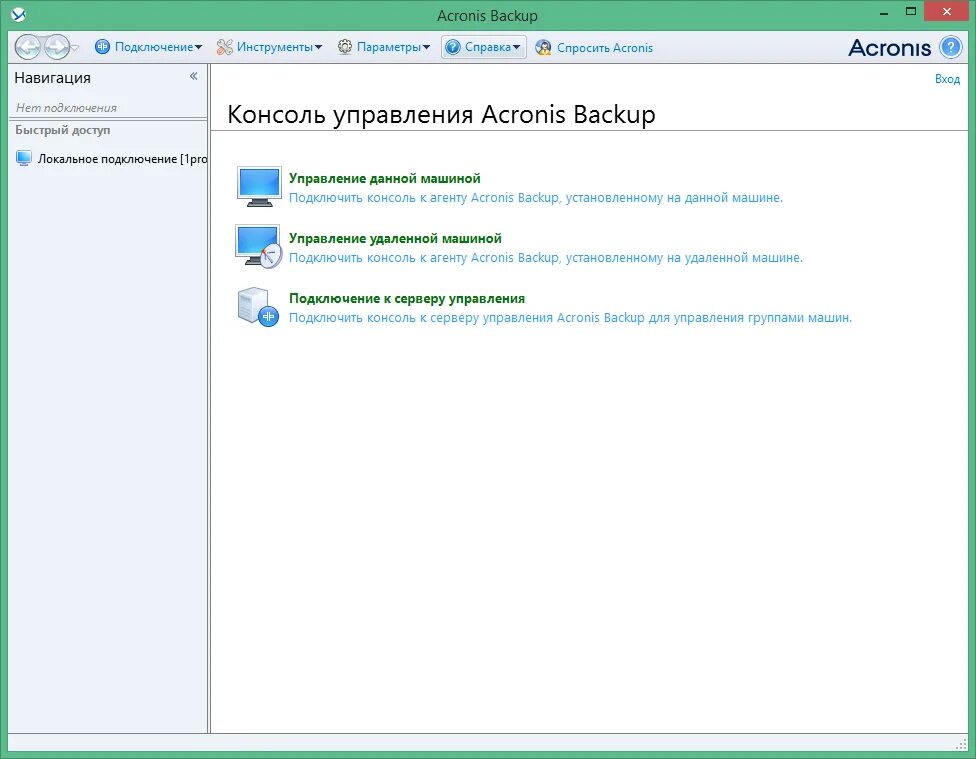Image resolution: width=976 pixels, height=759 pixels.
Task: Click the Локальное подключение monitor icon
Action: click(x=24, y=158)
